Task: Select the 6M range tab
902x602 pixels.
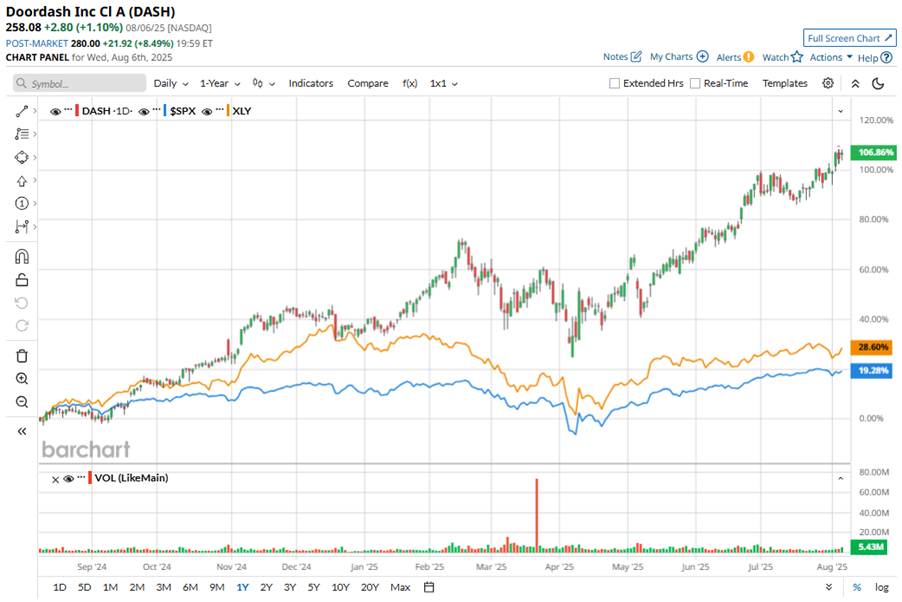Action: [x=190, y=587]
